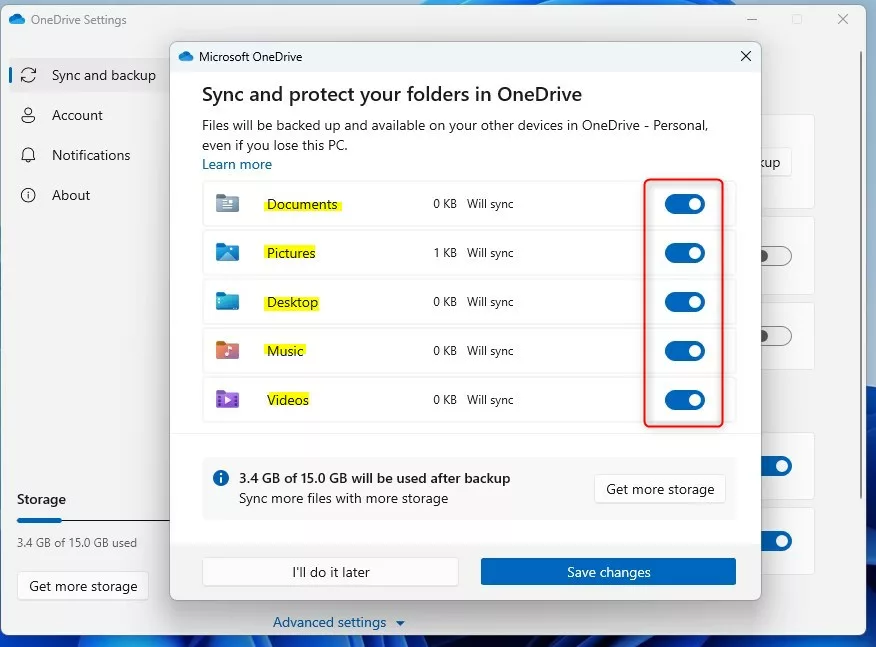
Task: Click the Pictures folder icon
Action: (227, 253)
